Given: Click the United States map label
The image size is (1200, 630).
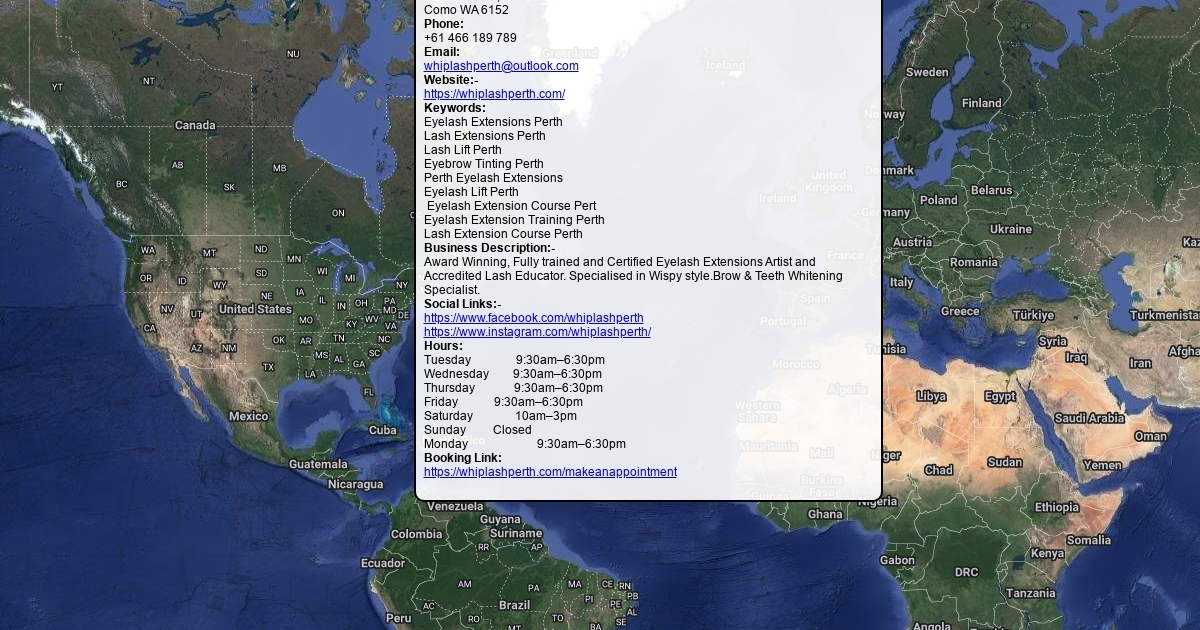Looking at the screenshot, I should (255, 309).
